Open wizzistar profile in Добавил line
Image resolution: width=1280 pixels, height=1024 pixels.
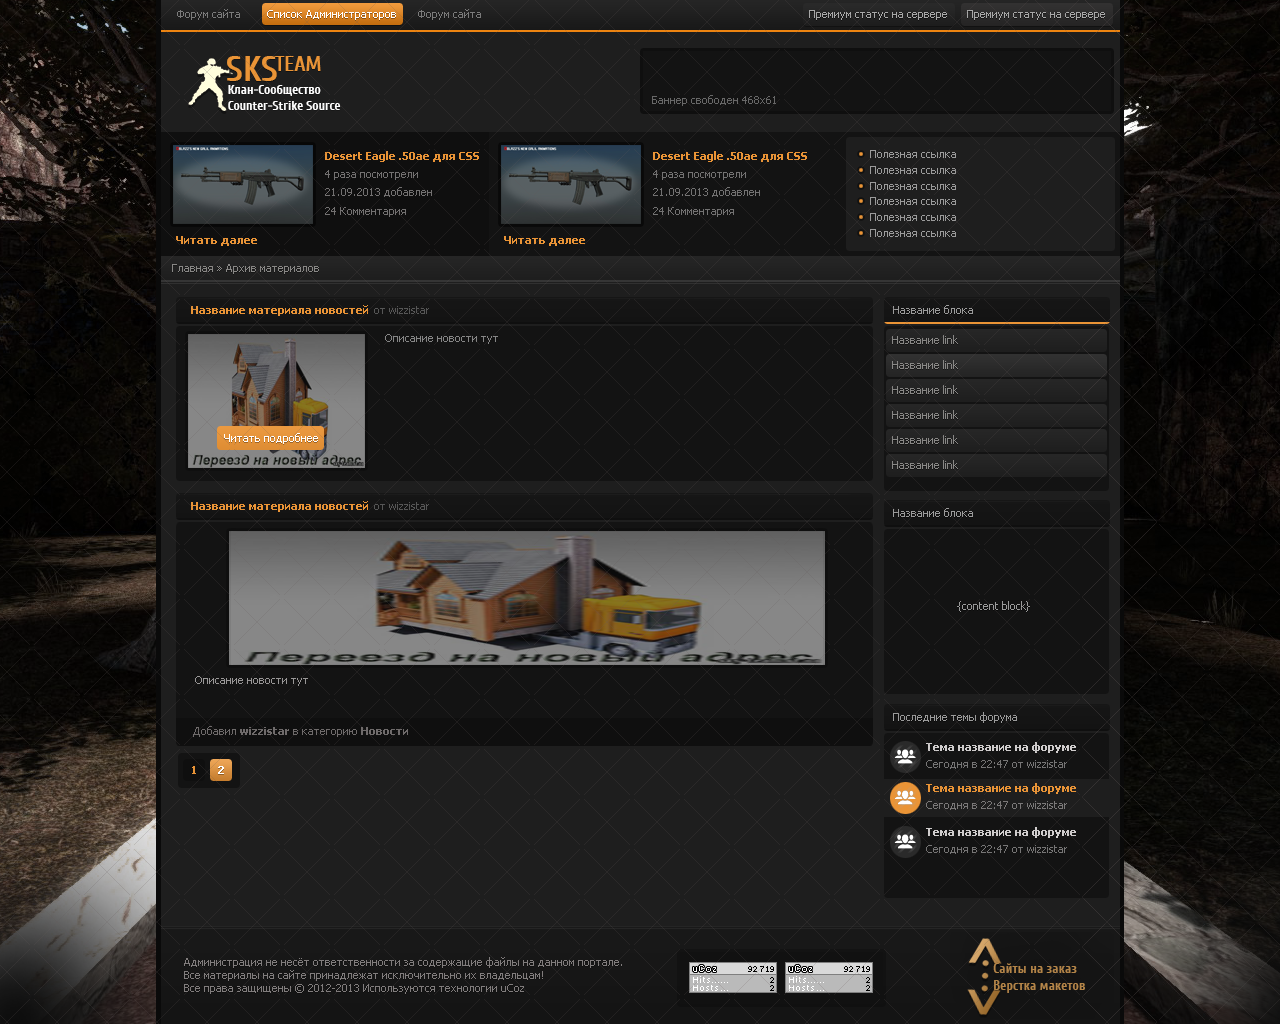(x=264, y=731)
